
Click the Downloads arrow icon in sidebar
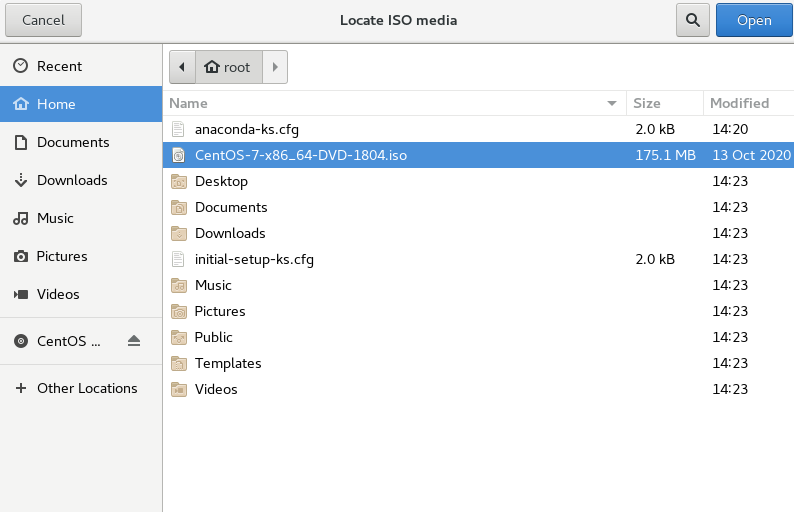coord(21,180)
